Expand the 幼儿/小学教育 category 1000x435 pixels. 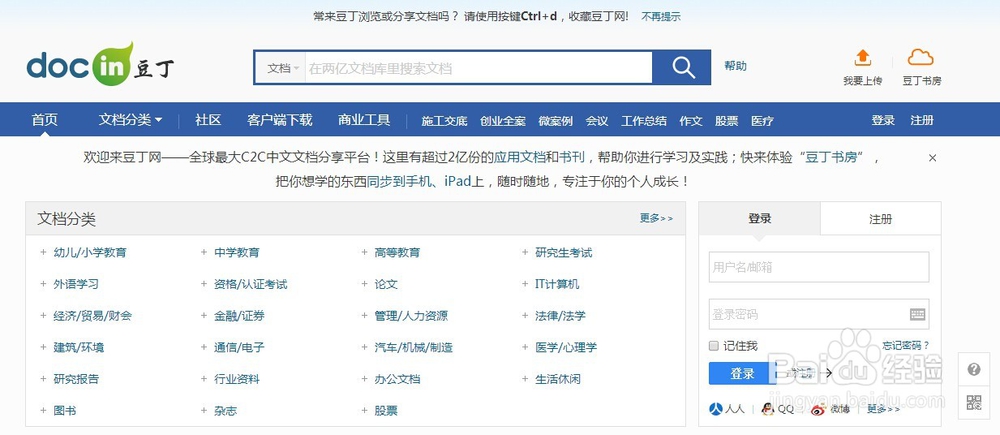(x=43, y=253)
